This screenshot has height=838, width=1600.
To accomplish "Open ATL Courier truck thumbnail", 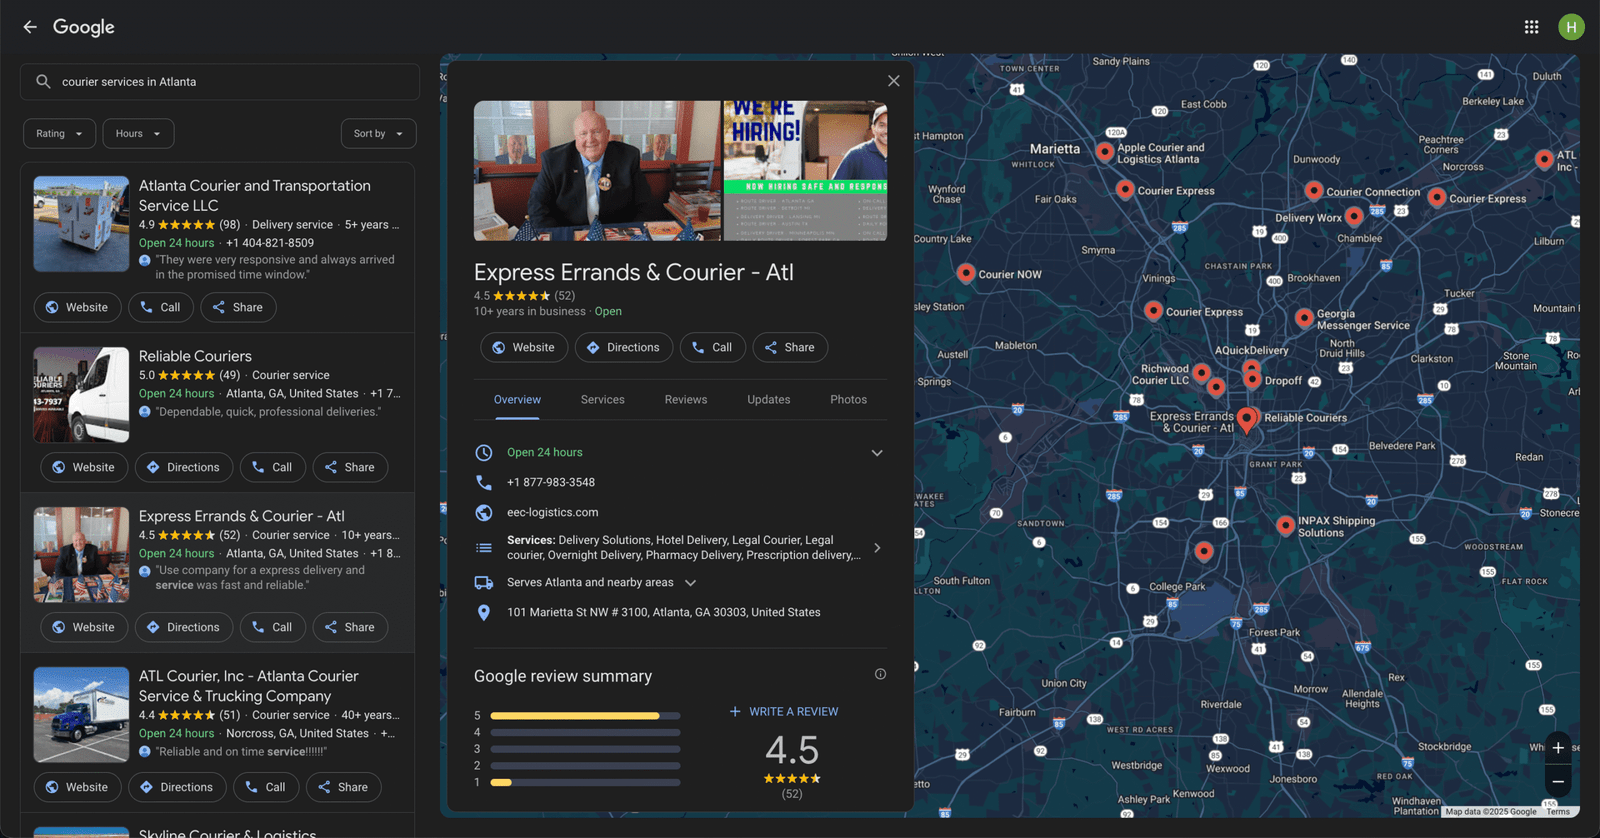I will coord(81,715).
